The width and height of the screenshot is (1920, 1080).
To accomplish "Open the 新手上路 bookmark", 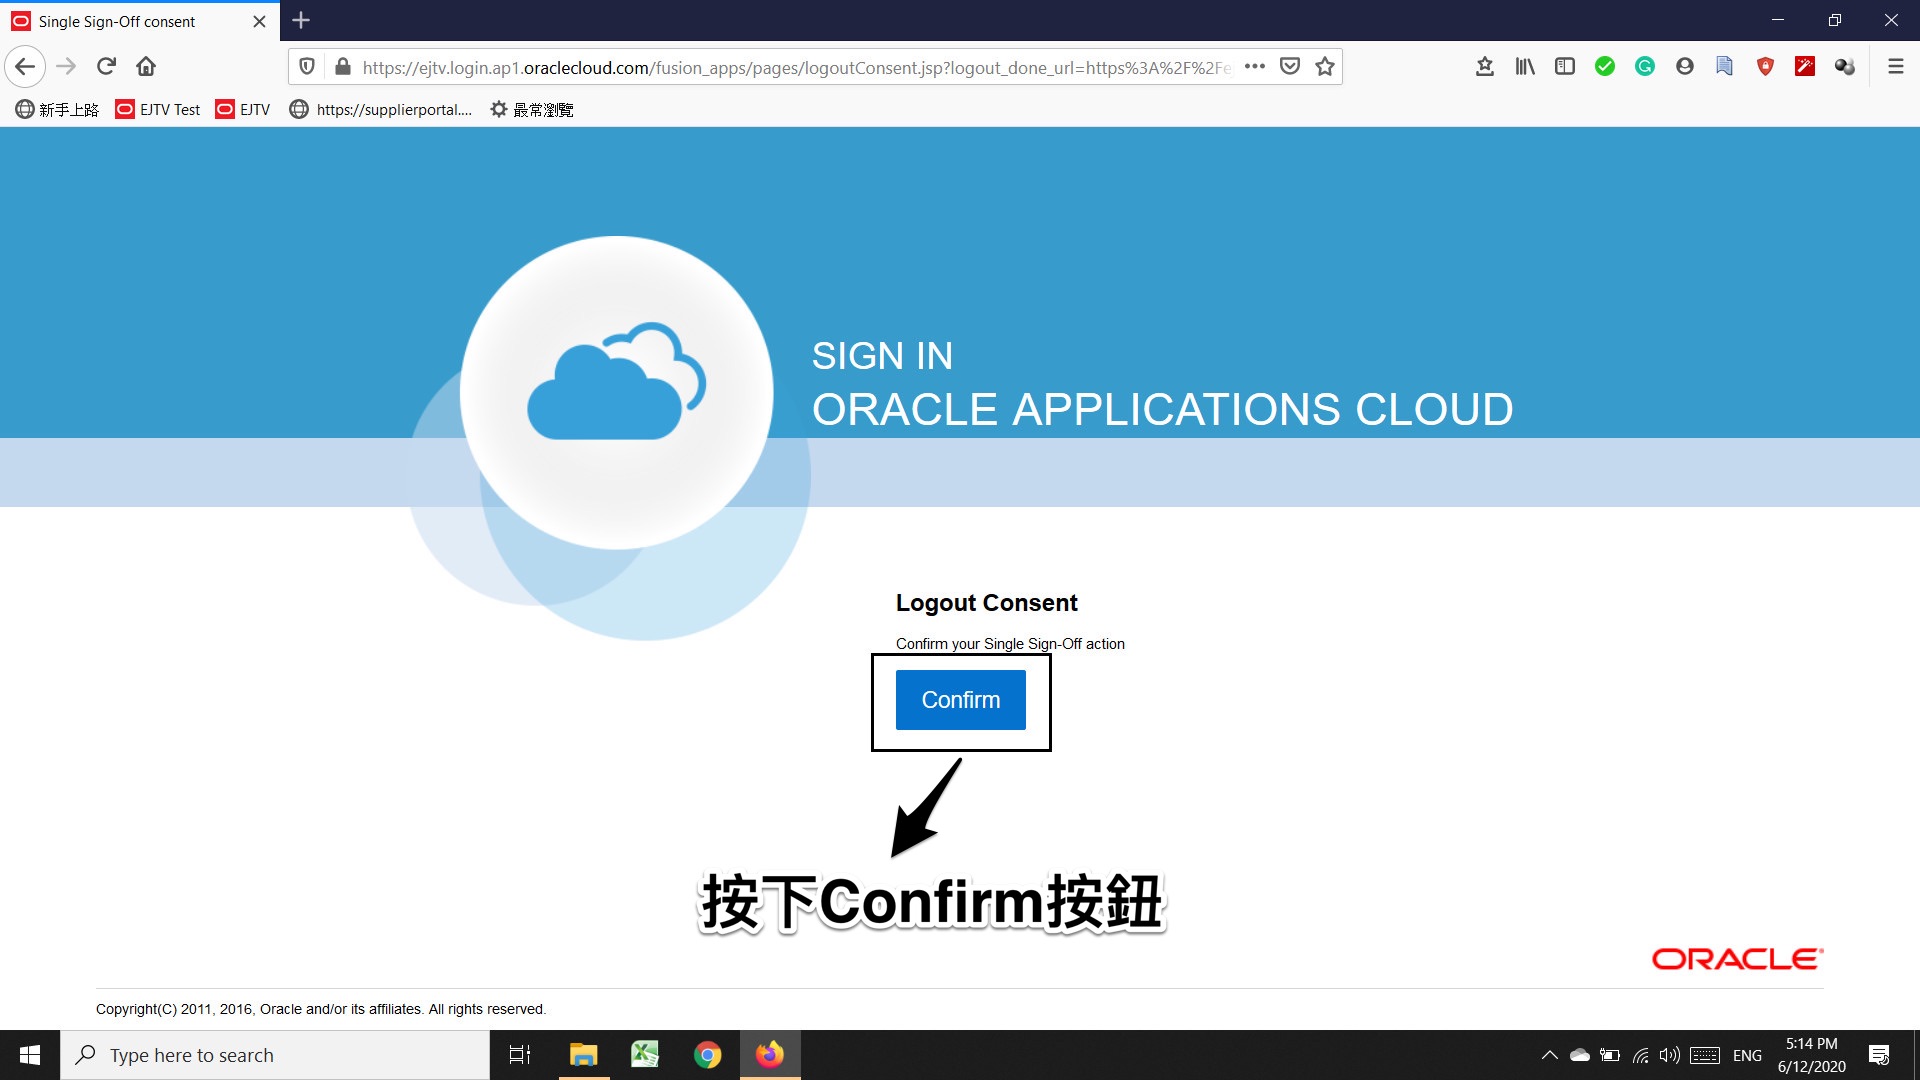I will tap(57, 110).
